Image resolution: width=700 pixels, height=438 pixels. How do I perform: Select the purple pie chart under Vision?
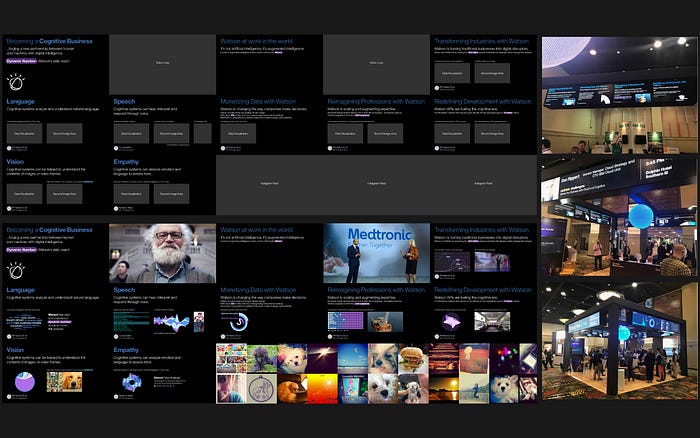point(25,382)
